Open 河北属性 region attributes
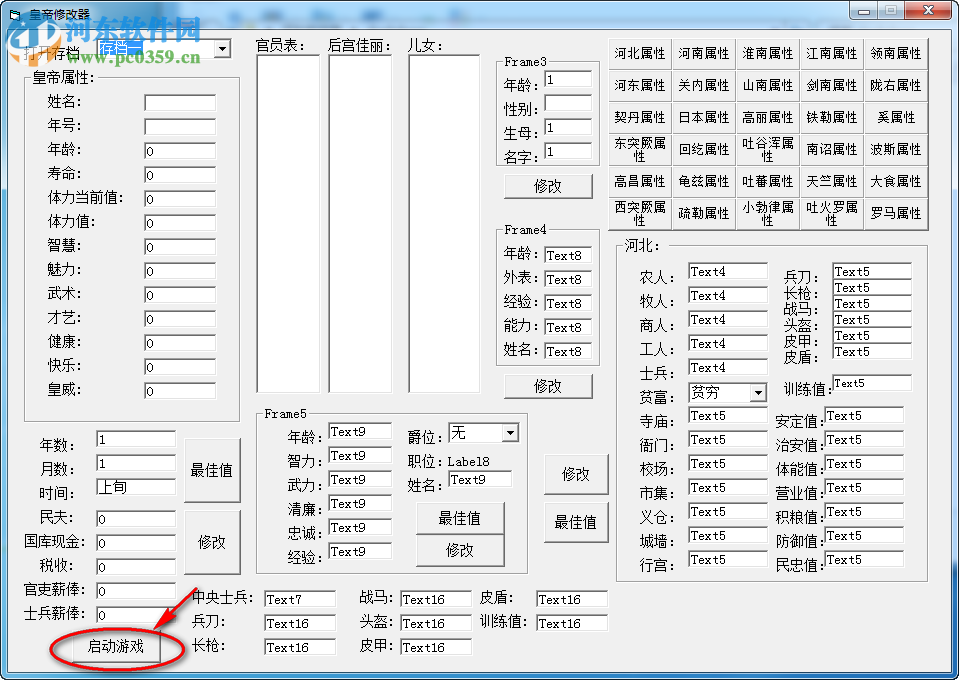 [x=639, y=53]
